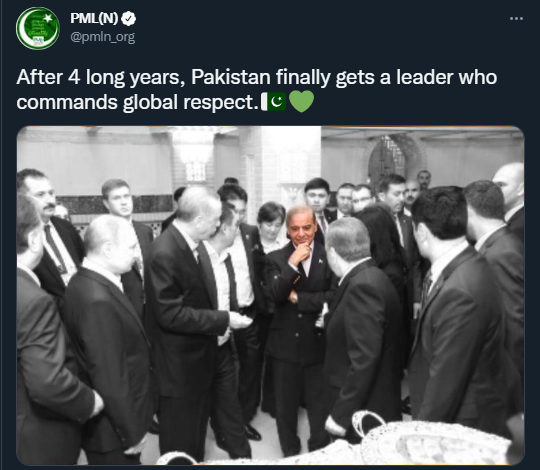Open the attached black-and-white group photo
540x470 pixels.
(270, 295)
